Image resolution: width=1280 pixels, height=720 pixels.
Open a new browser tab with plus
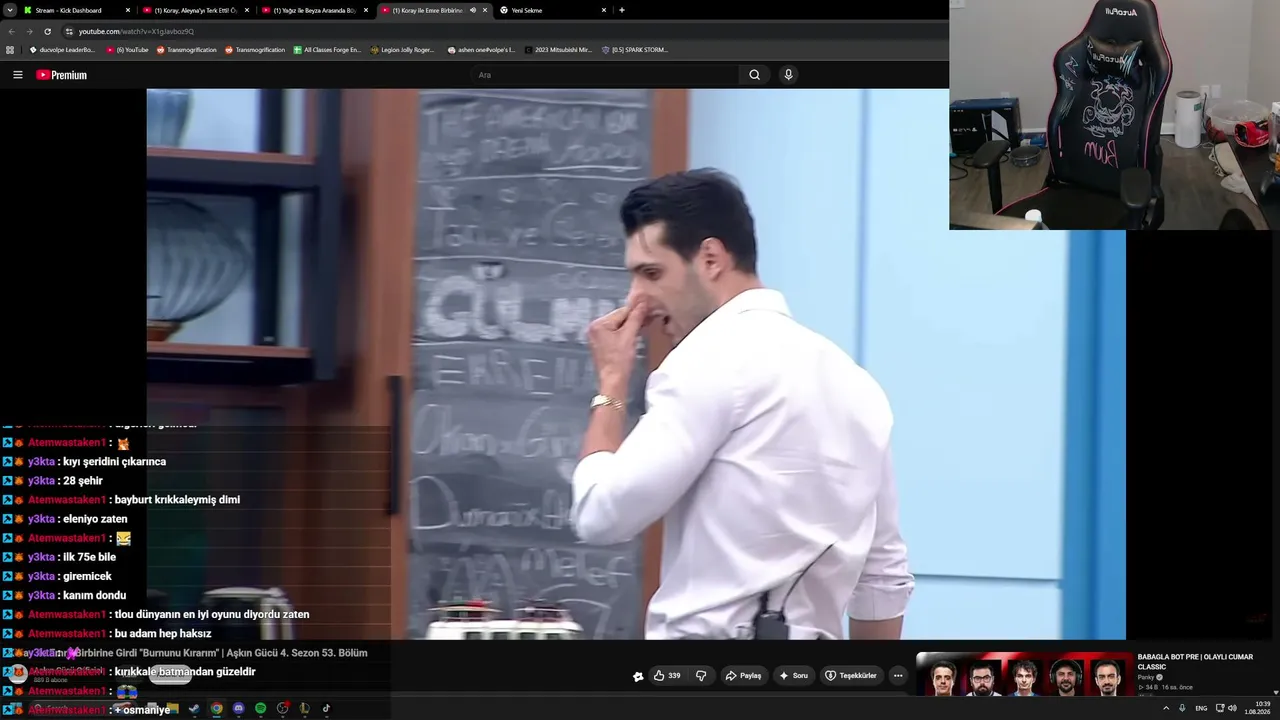click(622, 10)
